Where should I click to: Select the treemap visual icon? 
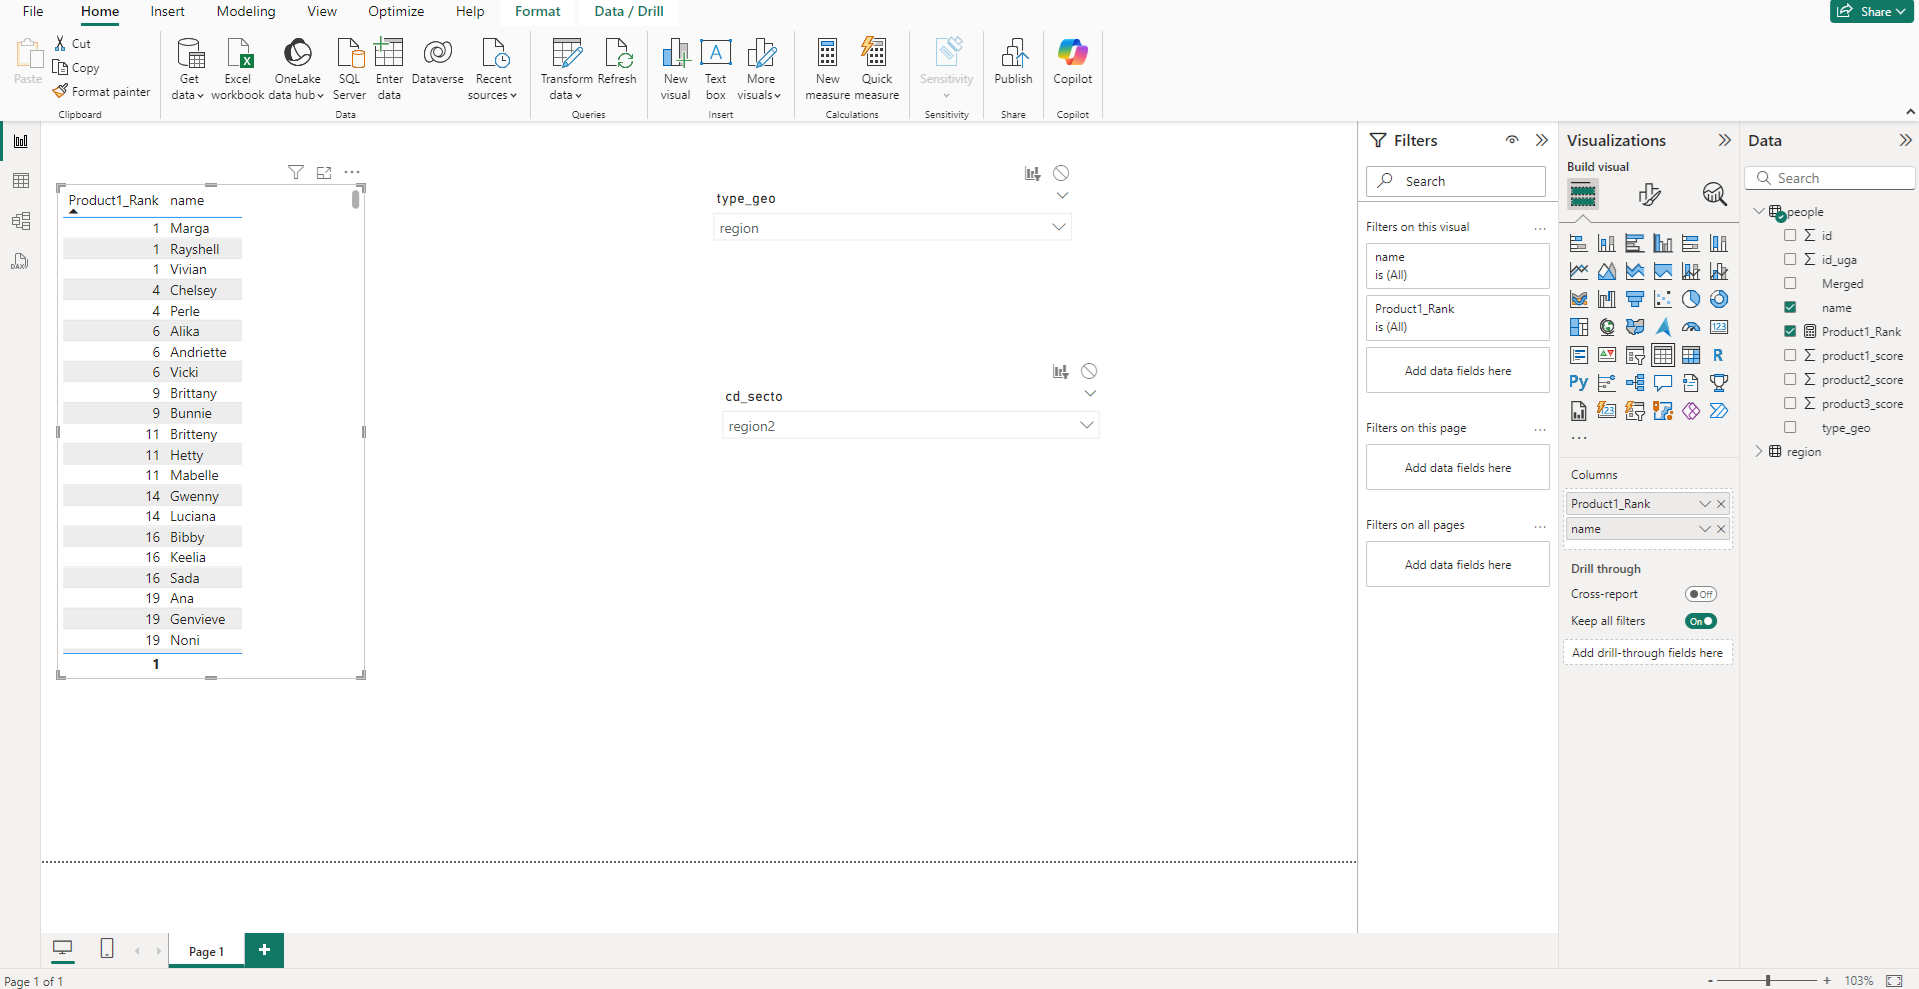(x=1578, y=327)
